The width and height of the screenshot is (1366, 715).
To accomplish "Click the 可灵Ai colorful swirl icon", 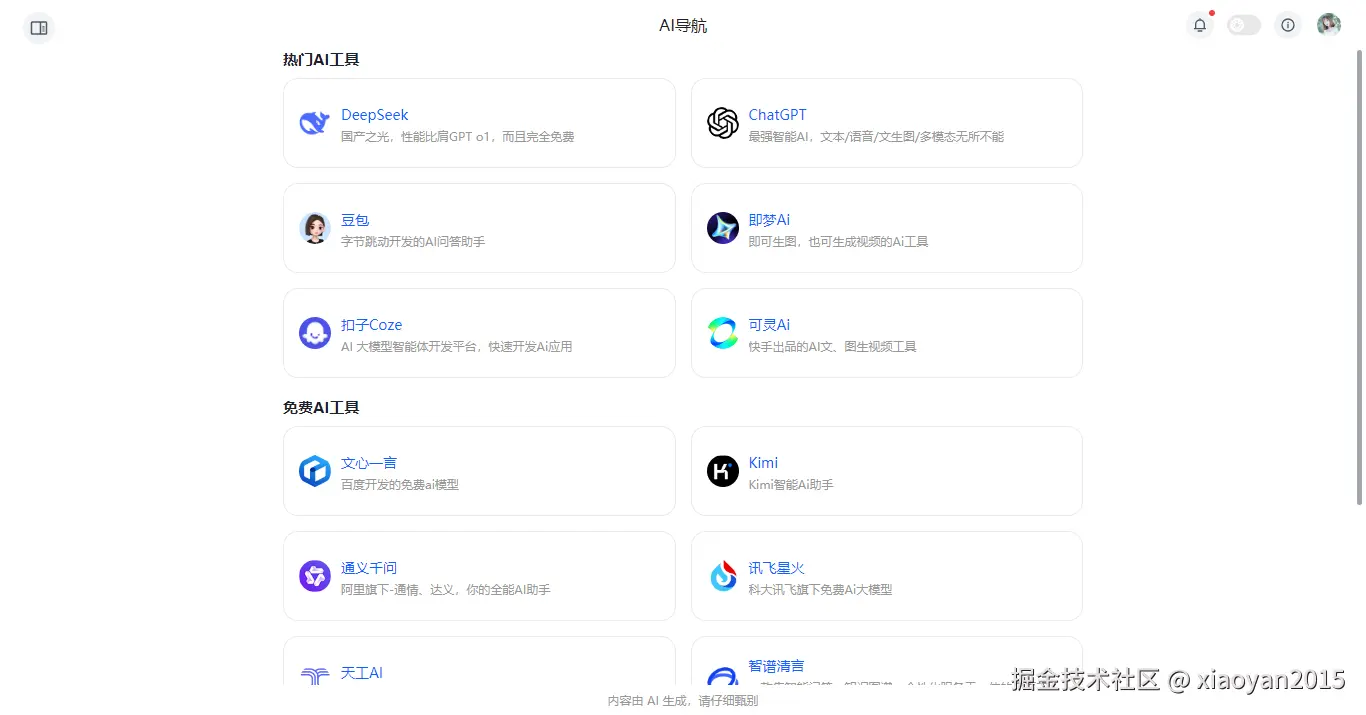I will 722,333.
